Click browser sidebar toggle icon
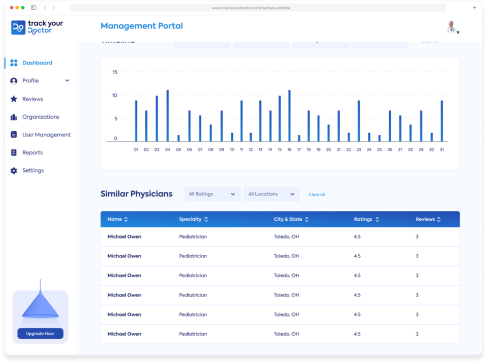This screenshot has width=488, height=364. [33, 7]
